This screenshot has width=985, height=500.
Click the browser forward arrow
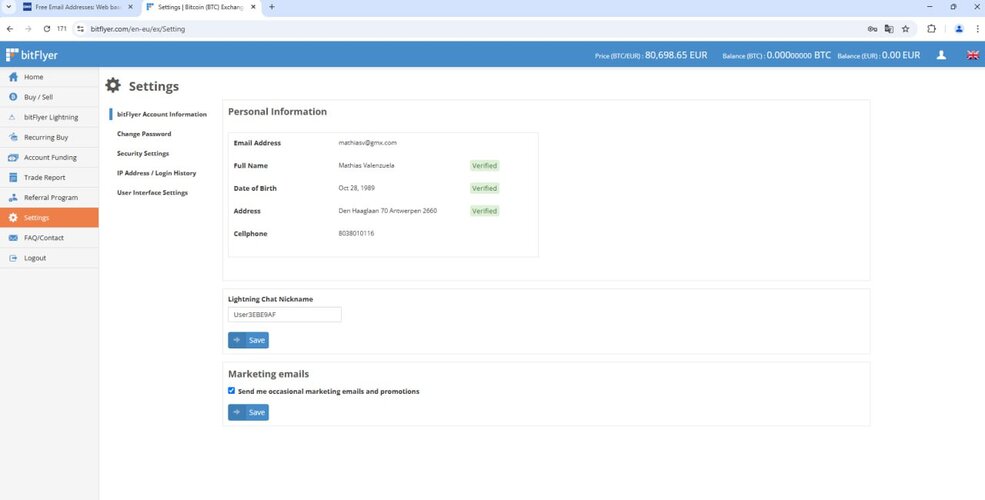pyautogui.click(x=28, y=29)
